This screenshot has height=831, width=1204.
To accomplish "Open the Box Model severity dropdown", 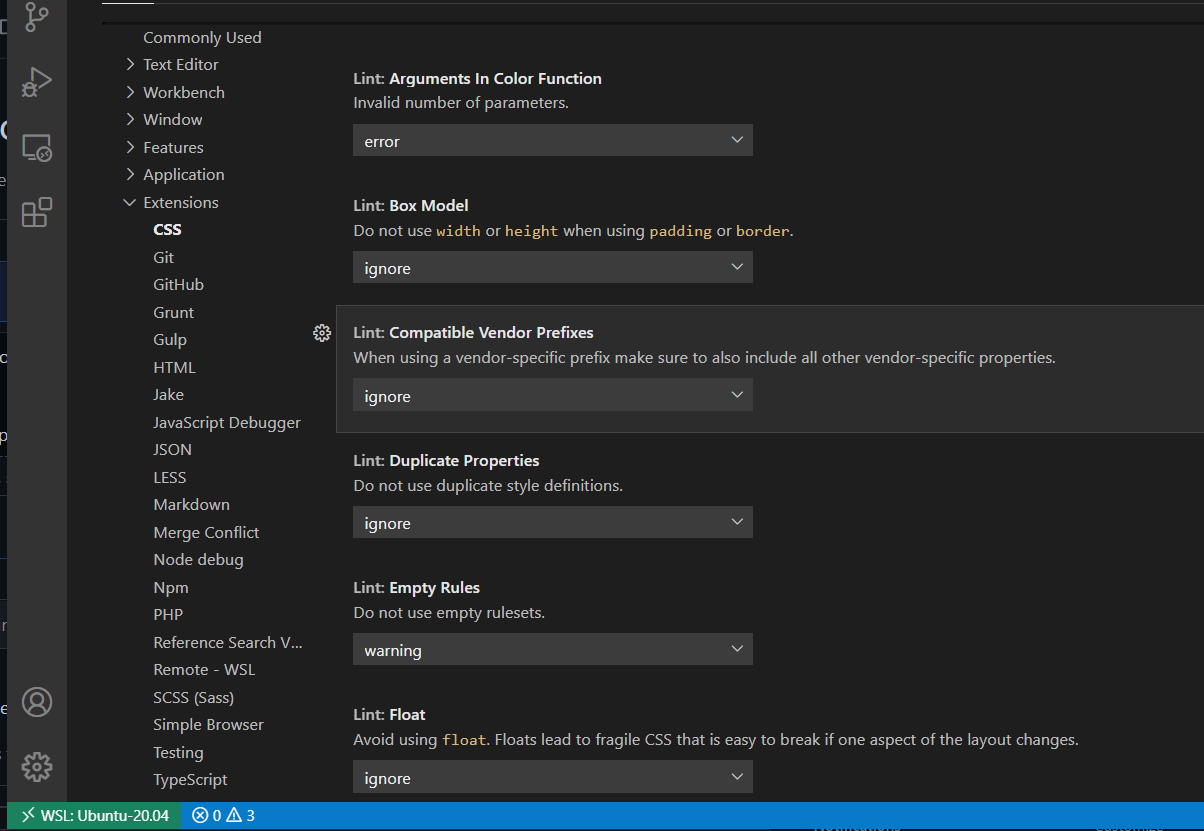I will pyautogui.click(x=552, y=267).
